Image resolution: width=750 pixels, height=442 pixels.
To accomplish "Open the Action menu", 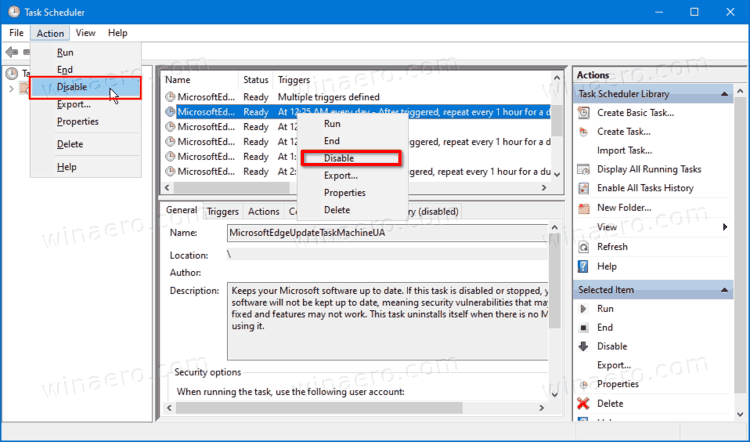I will 50,33.
